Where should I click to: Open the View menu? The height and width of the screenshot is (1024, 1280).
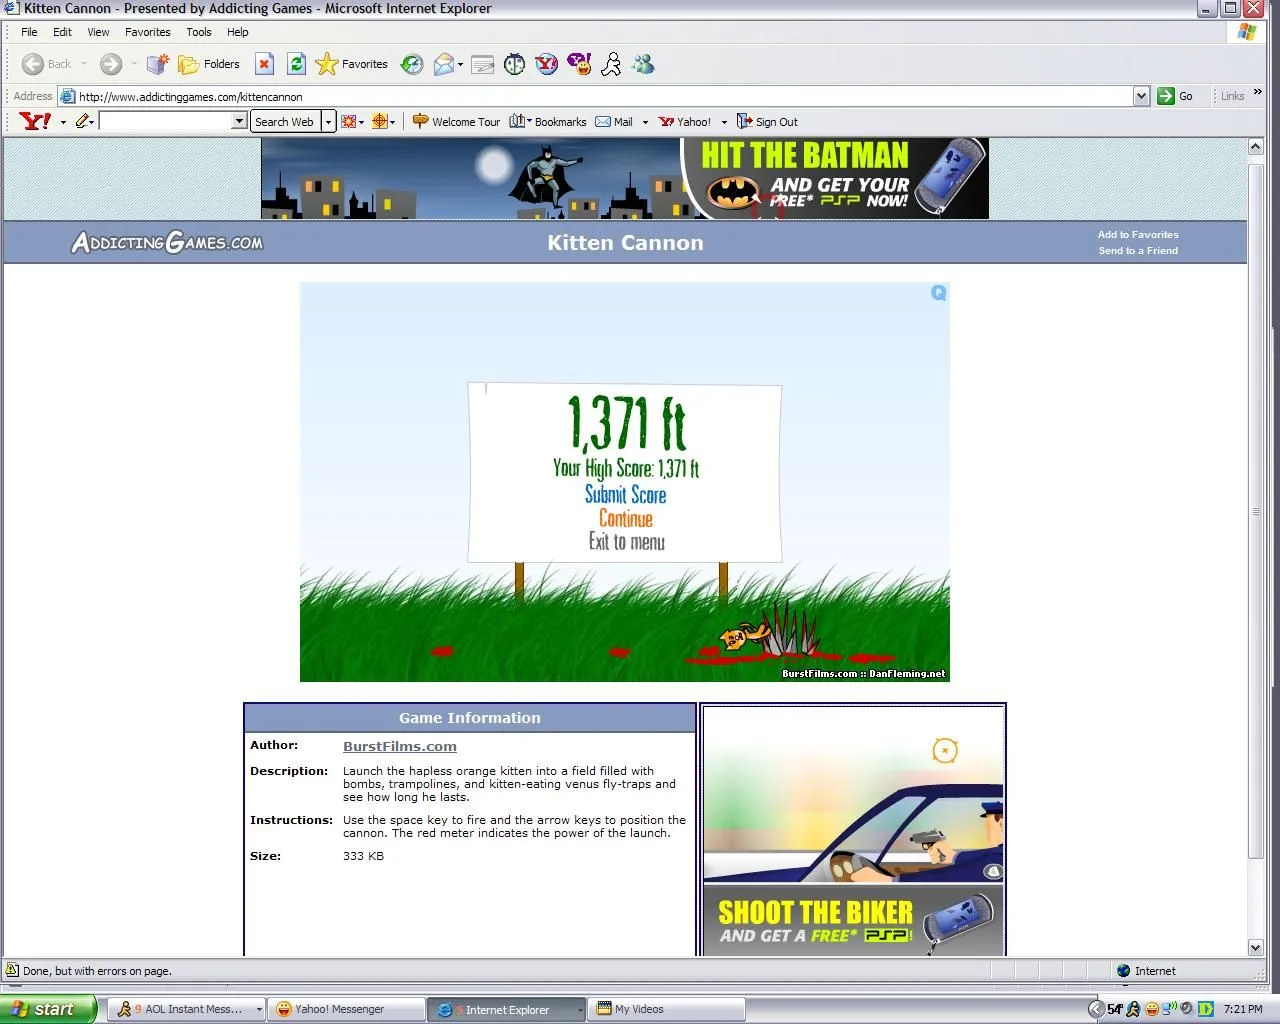pyautogui.click(x=98, y=32)
